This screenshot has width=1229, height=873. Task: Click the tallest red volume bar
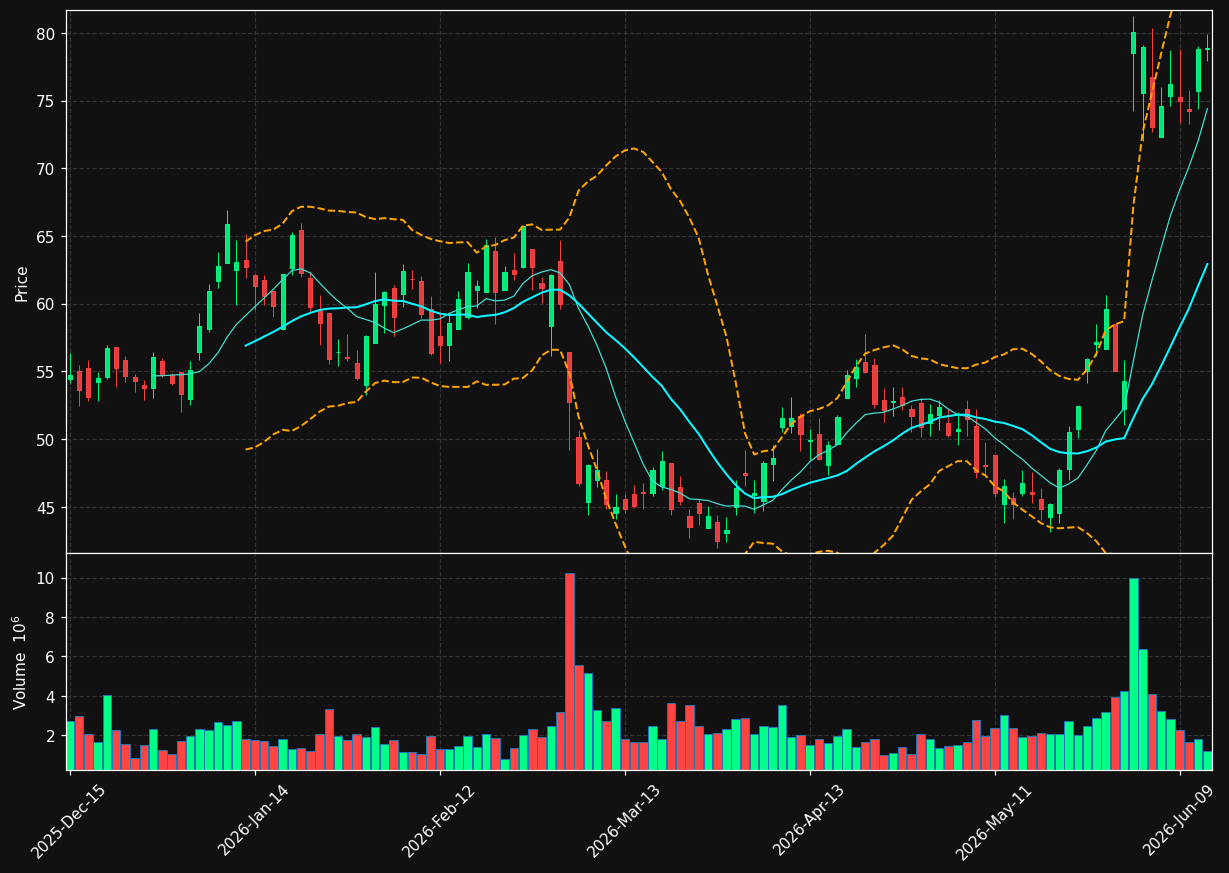tap(569, 671)
